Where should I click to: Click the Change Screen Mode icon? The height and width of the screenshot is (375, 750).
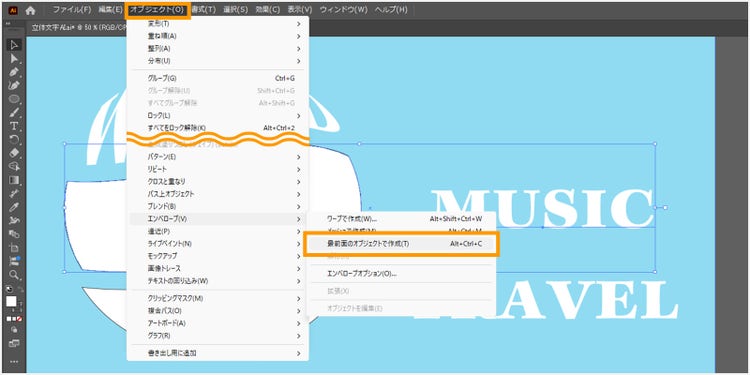click(14, 343)
